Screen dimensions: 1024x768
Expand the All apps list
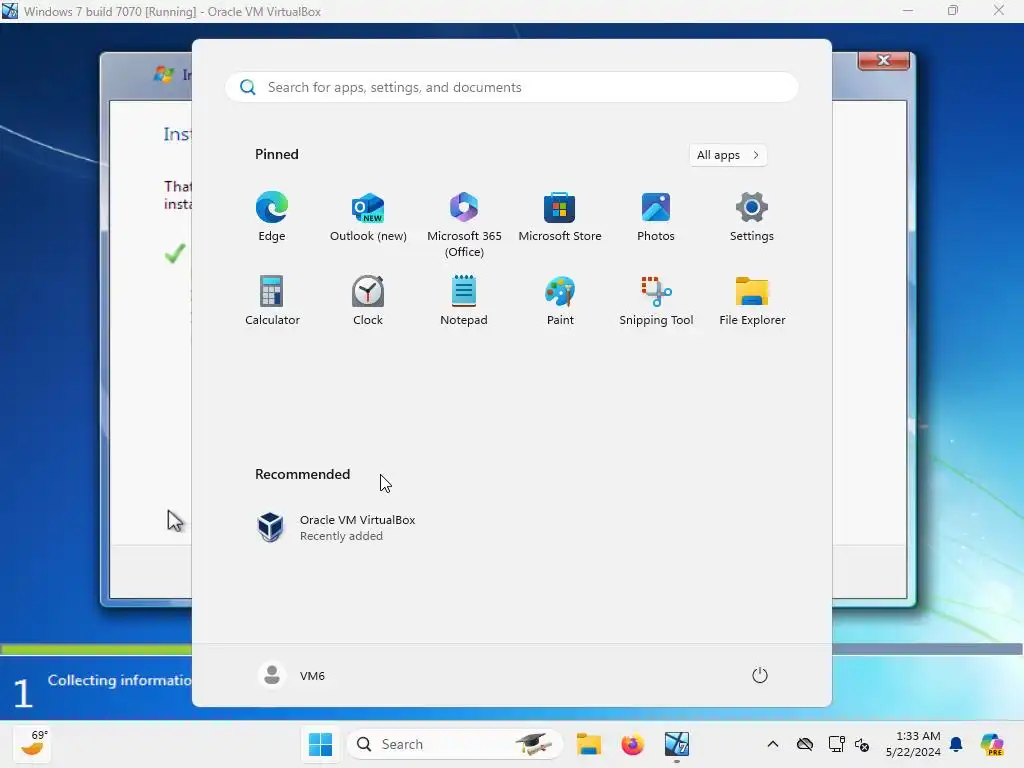[728, 155]
